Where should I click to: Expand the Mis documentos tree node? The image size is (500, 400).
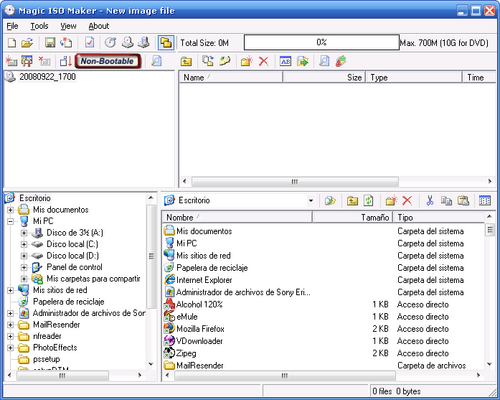[10, 210]
